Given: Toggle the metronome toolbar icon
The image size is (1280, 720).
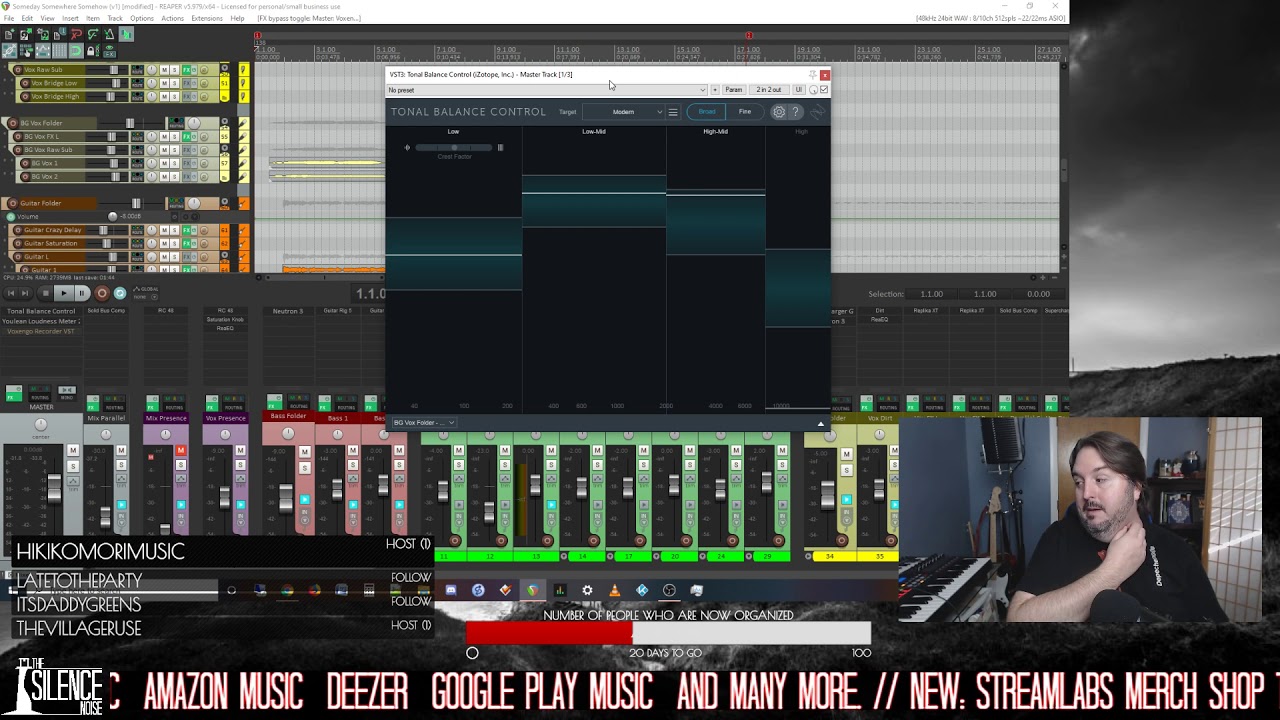Looking at the screenshot, I should click(110, 35).
